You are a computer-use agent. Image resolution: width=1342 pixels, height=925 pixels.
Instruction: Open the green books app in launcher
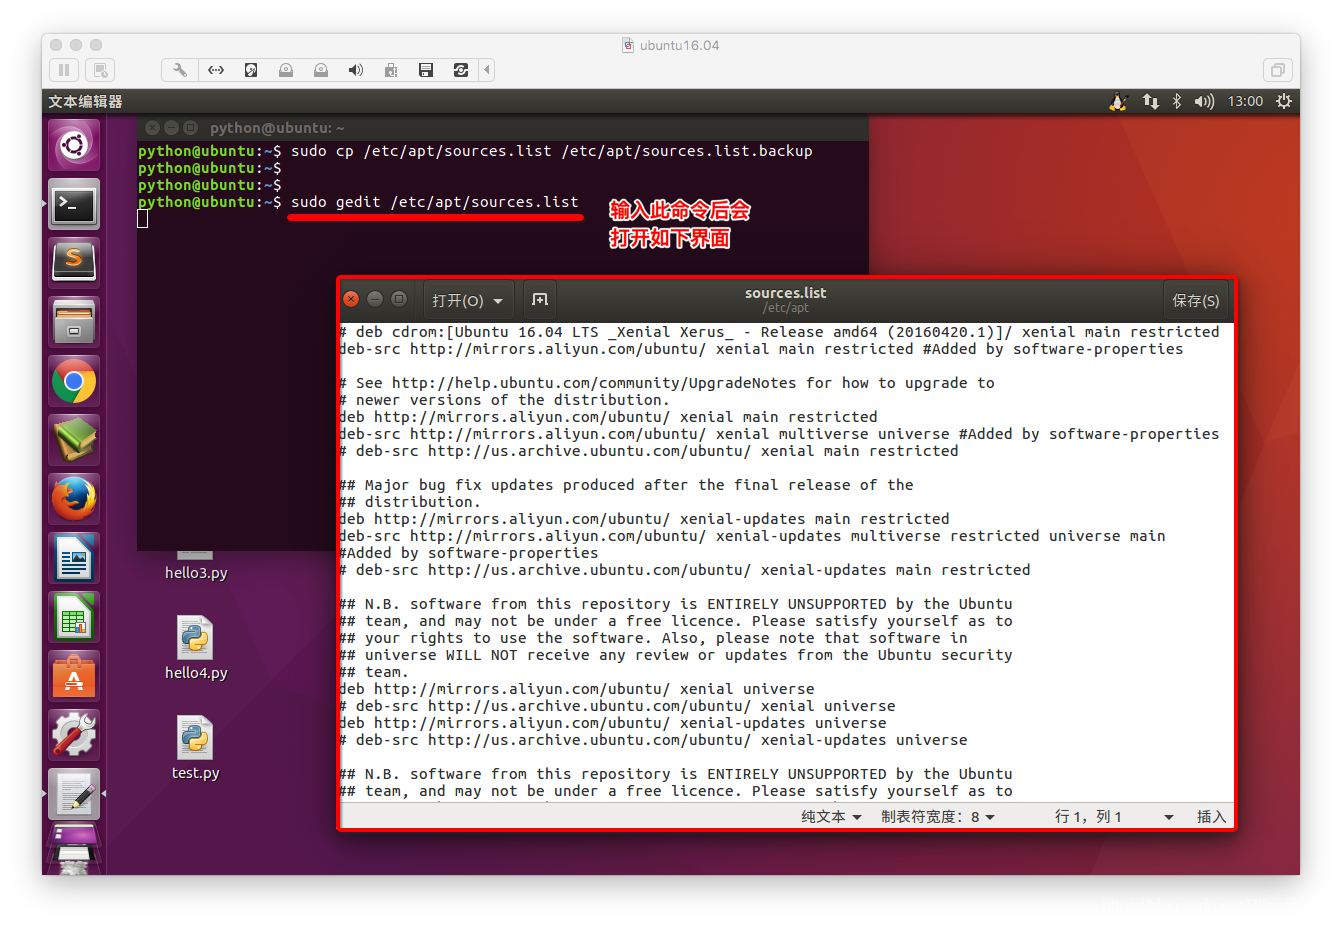(x=74, y=440)
